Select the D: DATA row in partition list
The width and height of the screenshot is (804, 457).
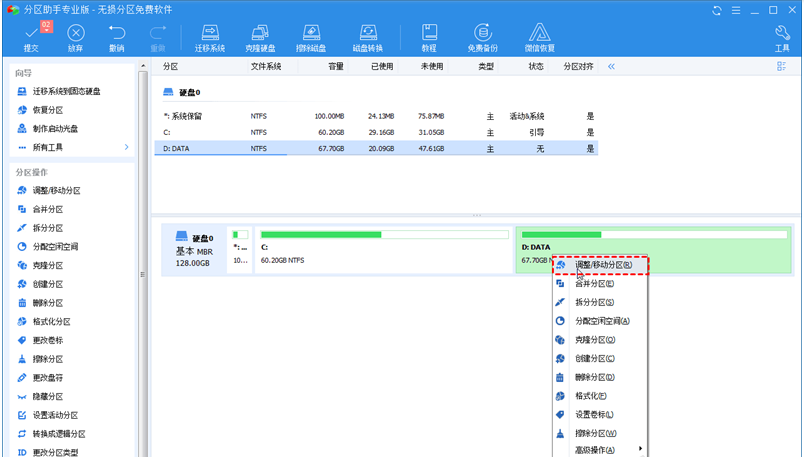(x=376, y=148)
